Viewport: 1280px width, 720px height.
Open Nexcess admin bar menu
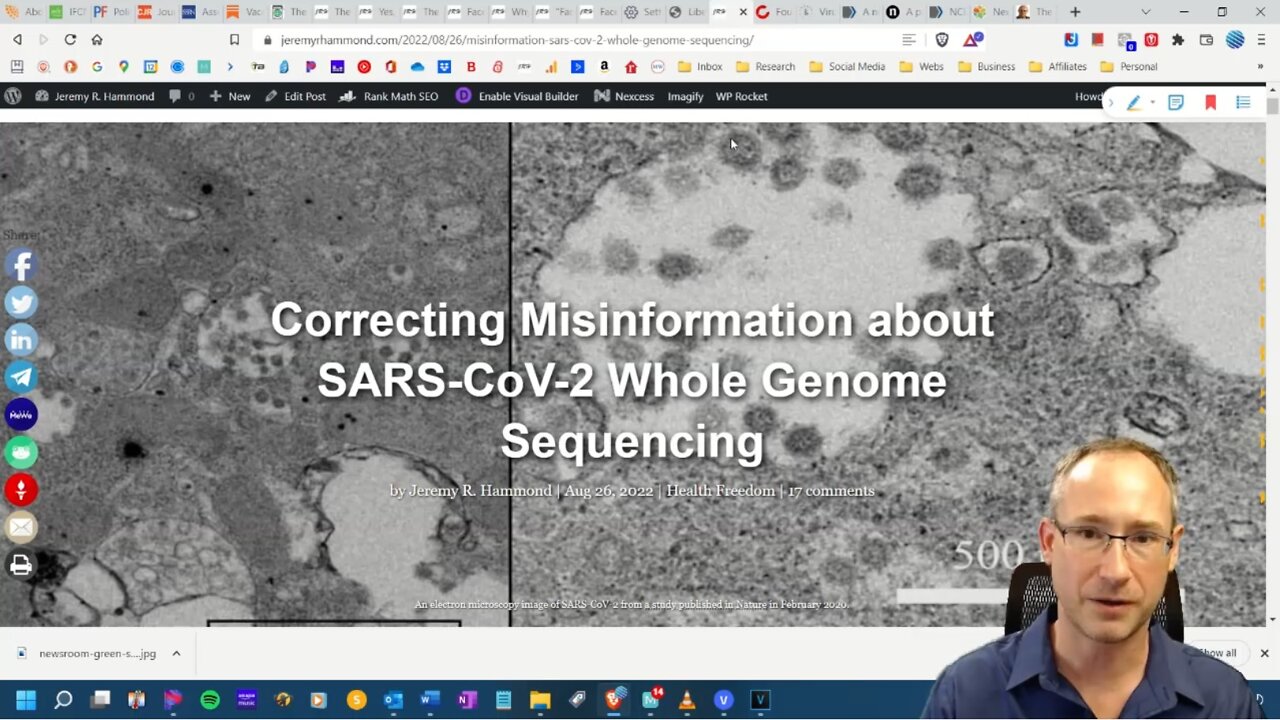[624, 96]
